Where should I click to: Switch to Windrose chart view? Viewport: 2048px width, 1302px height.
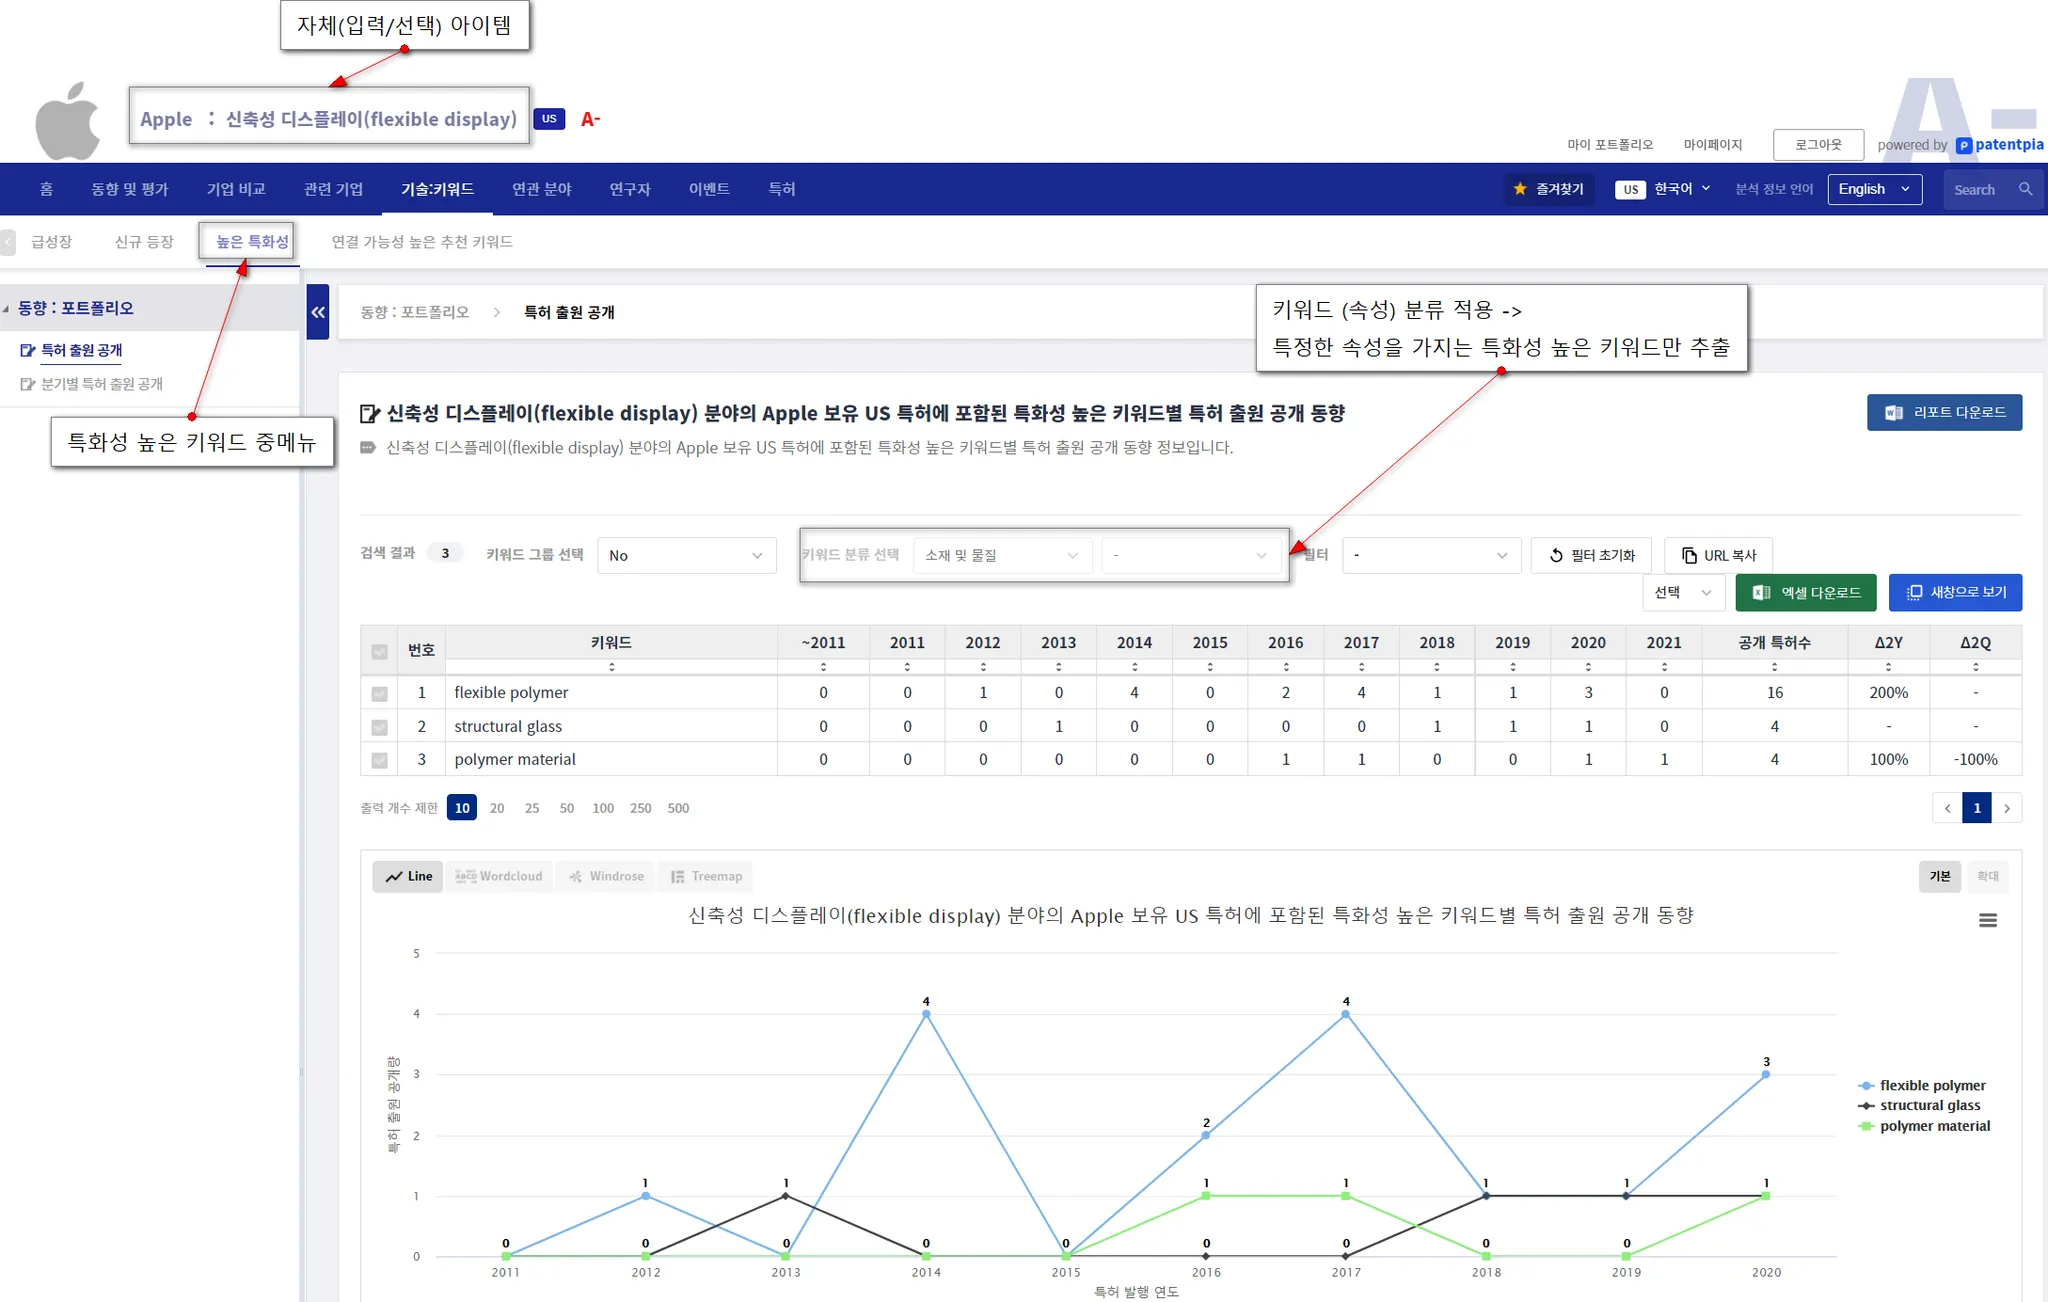(606, 876)
